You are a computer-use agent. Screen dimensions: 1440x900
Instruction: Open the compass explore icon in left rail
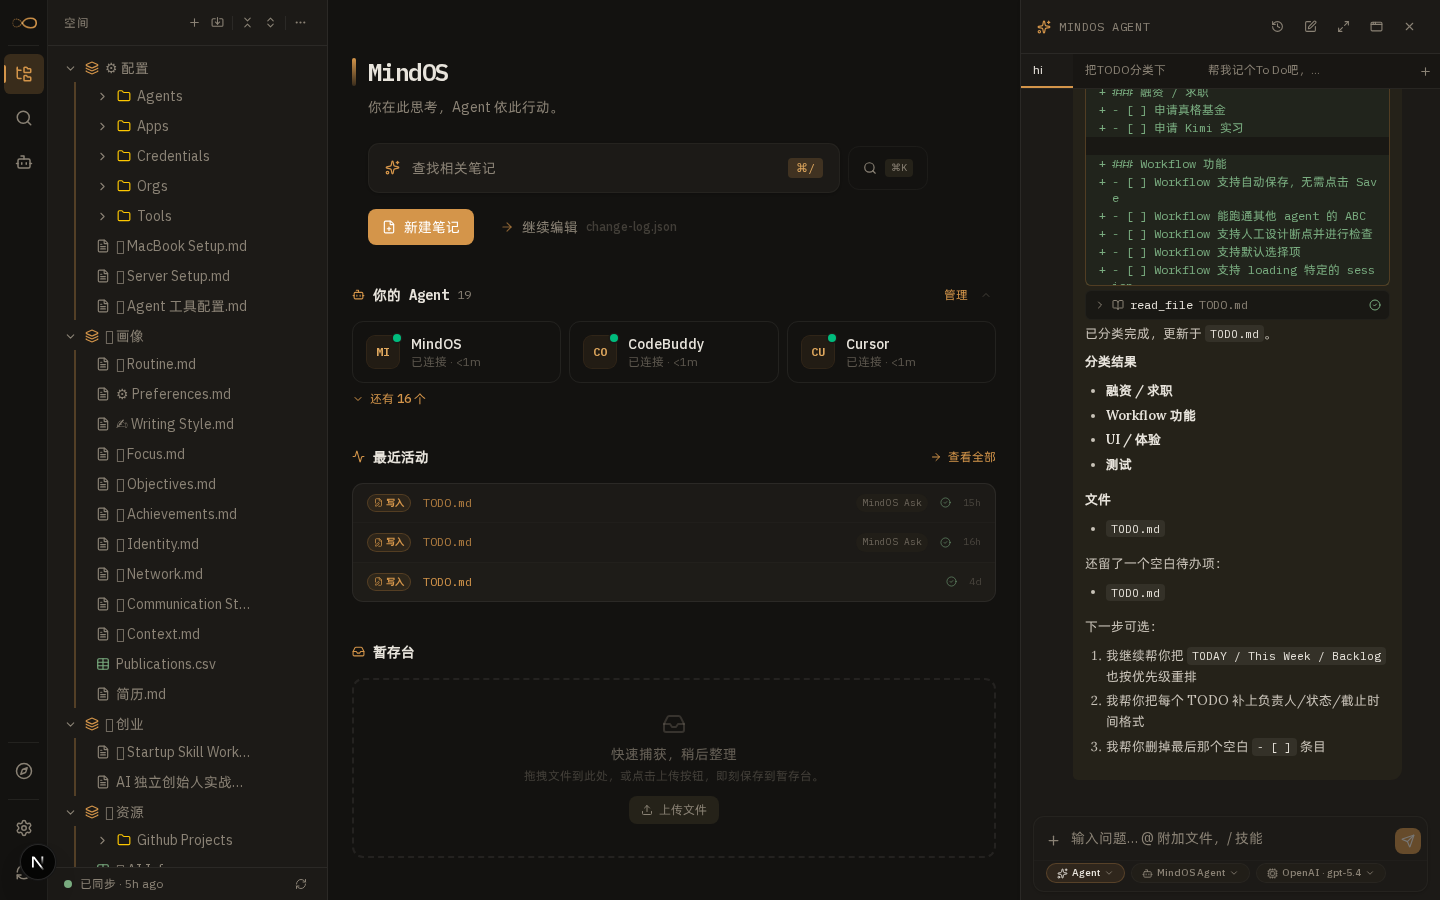click(x=24, y=771)
